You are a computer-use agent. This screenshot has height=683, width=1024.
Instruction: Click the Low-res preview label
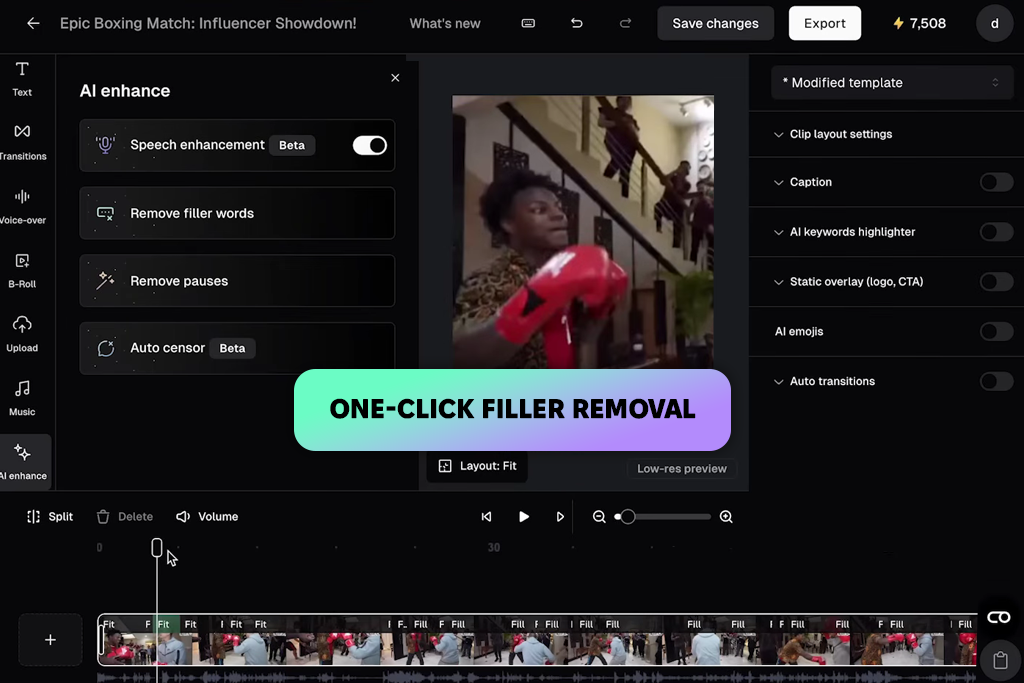(681, 469)
